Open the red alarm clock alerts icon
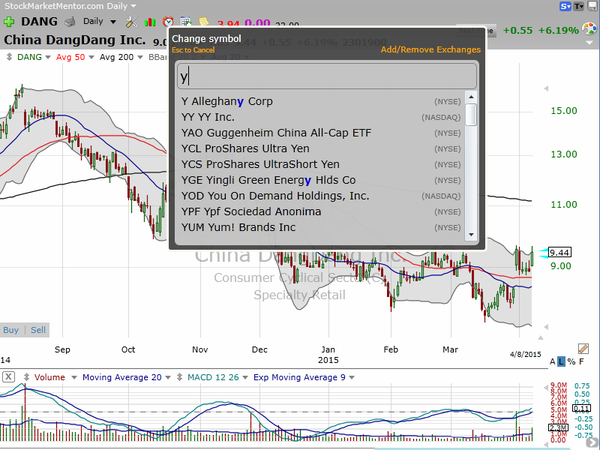 tap(168, 21)
